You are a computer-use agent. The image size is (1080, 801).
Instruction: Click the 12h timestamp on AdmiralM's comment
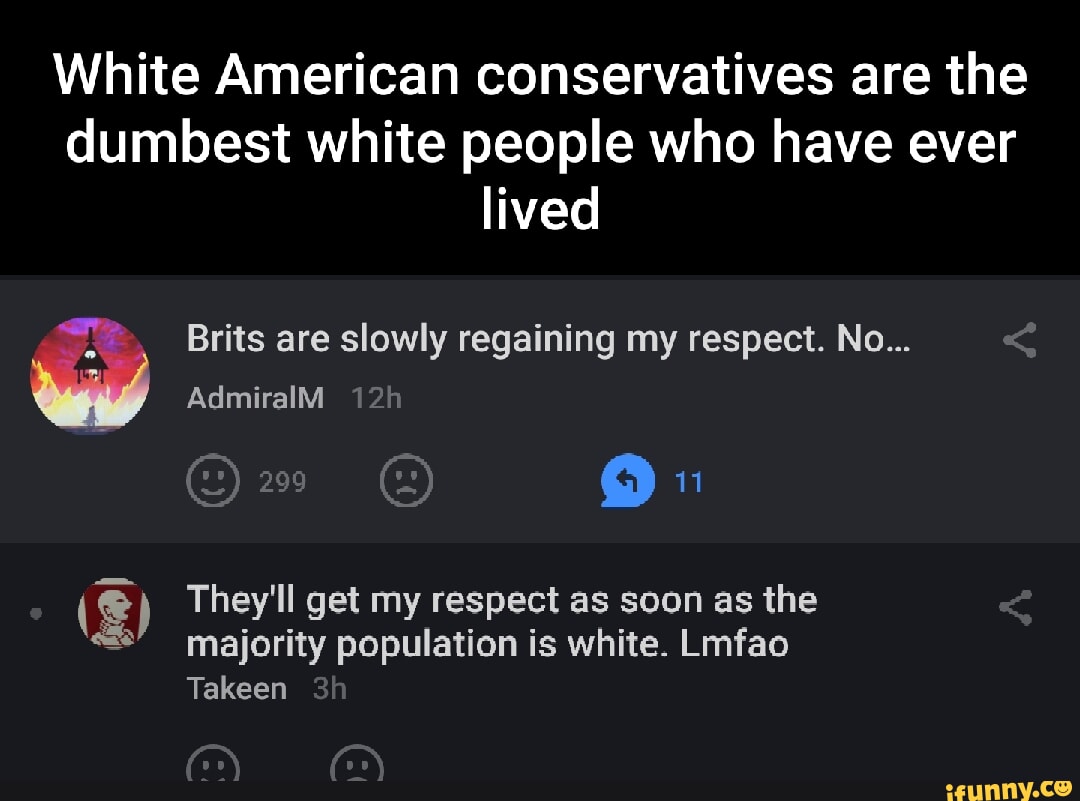pyautogui.click(x=376, y=398)
